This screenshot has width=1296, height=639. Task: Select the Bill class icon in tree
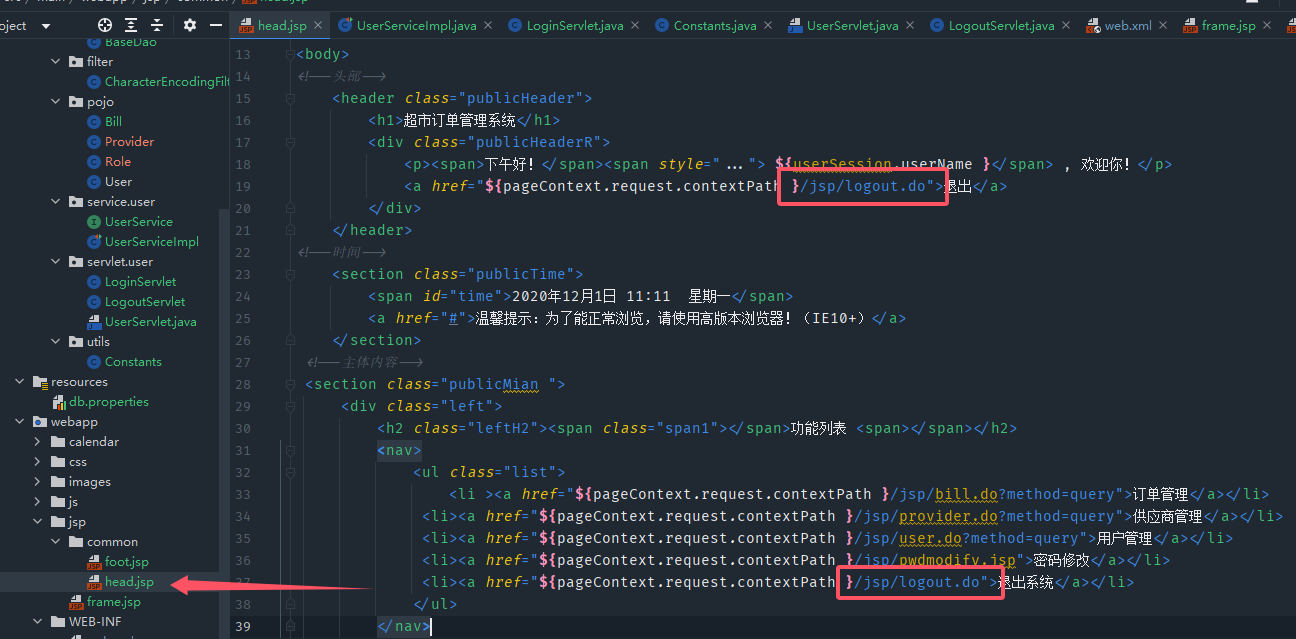click(x=95, y=122)
